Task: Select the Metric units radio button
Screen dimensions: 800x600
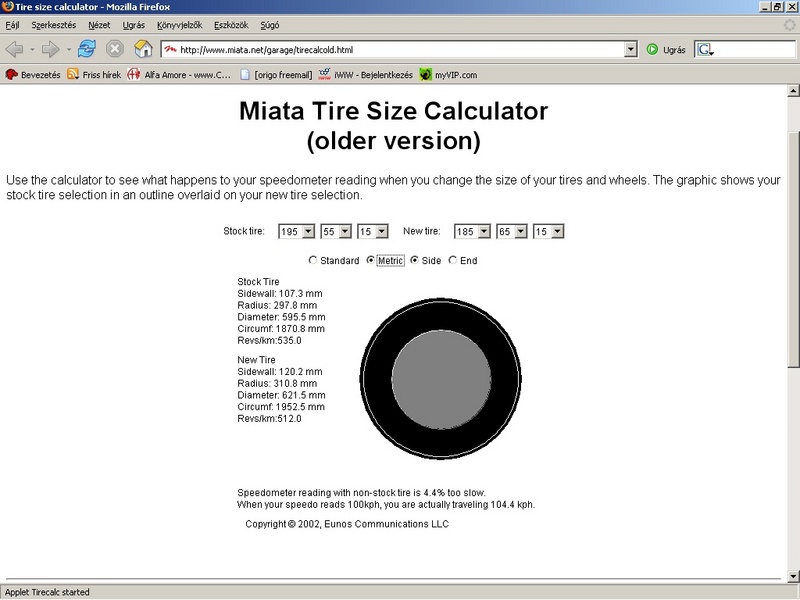Action: tap(370, 260)
